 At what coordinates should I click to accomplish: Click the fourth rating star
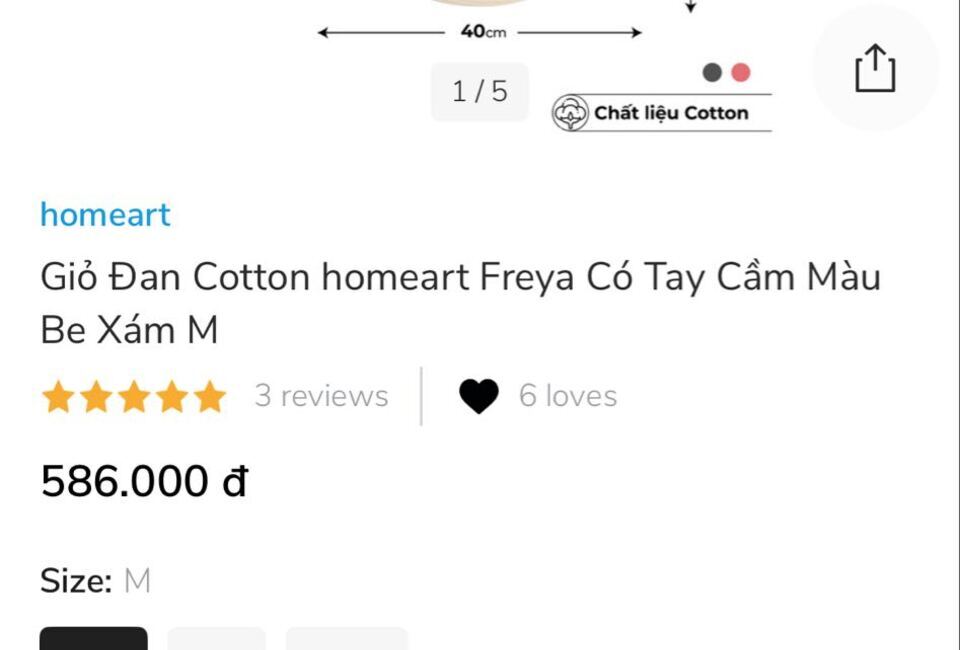(172, 396)
